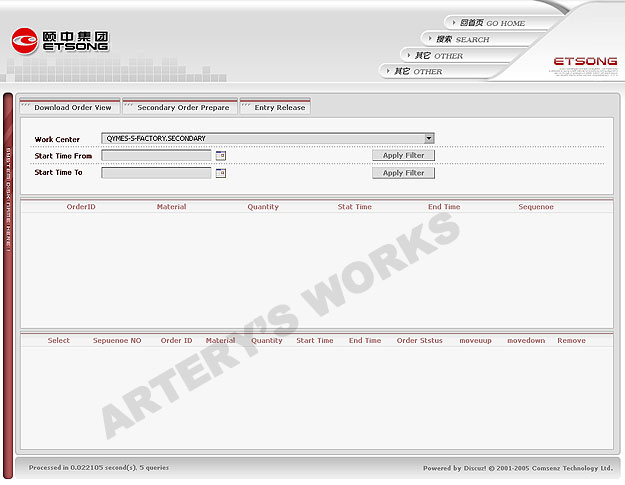Open calendar picker for Start Time To
This screenshot has height=485, width=625.
click(x=221, y=173)
